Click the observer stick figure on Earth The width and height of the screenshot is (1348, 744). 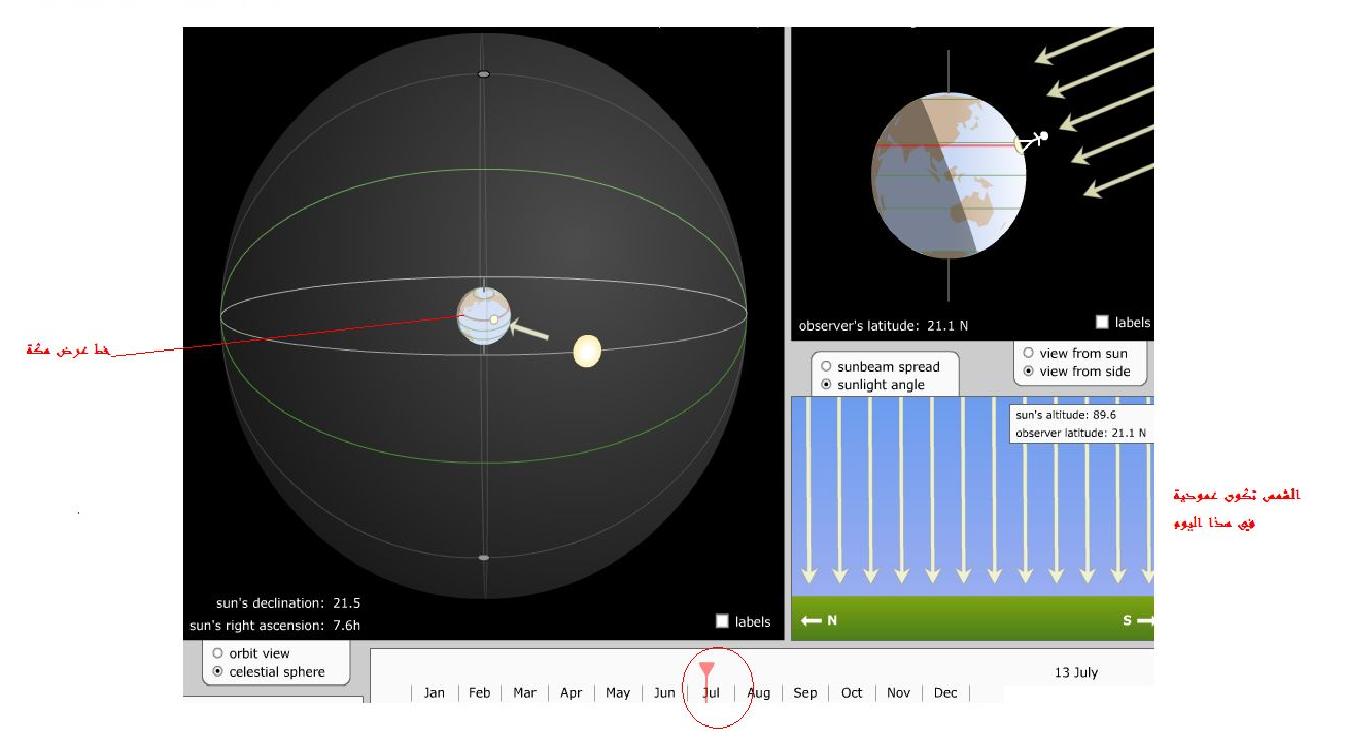click(1034, 139)
